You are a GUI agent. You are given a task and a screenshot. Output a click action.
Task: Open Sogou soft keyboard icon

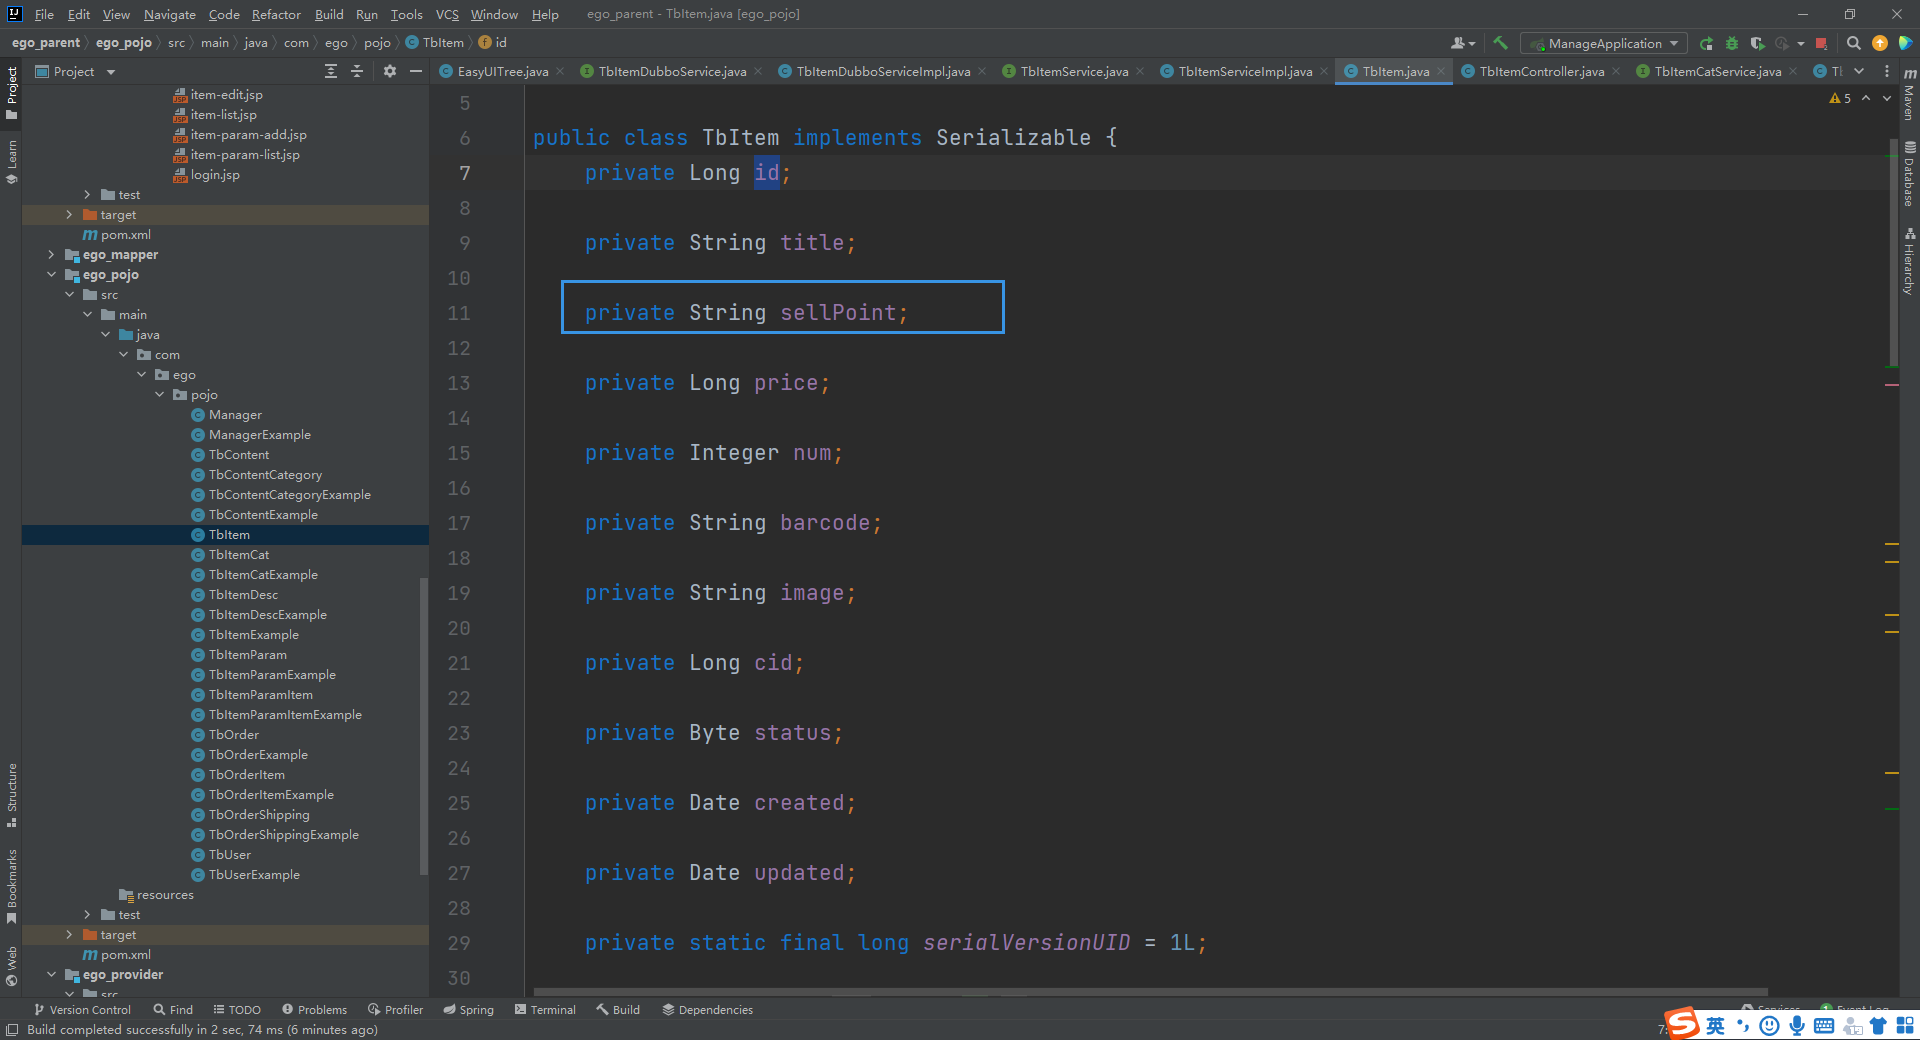1823,1025
